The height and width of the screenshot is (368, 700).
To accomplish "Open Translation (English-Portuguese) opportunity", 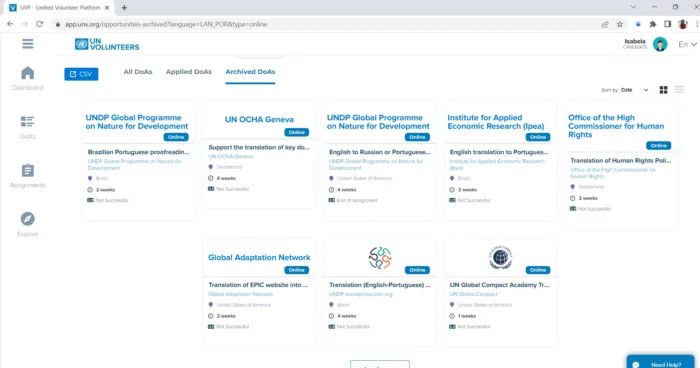I will [x=380, y=284].
